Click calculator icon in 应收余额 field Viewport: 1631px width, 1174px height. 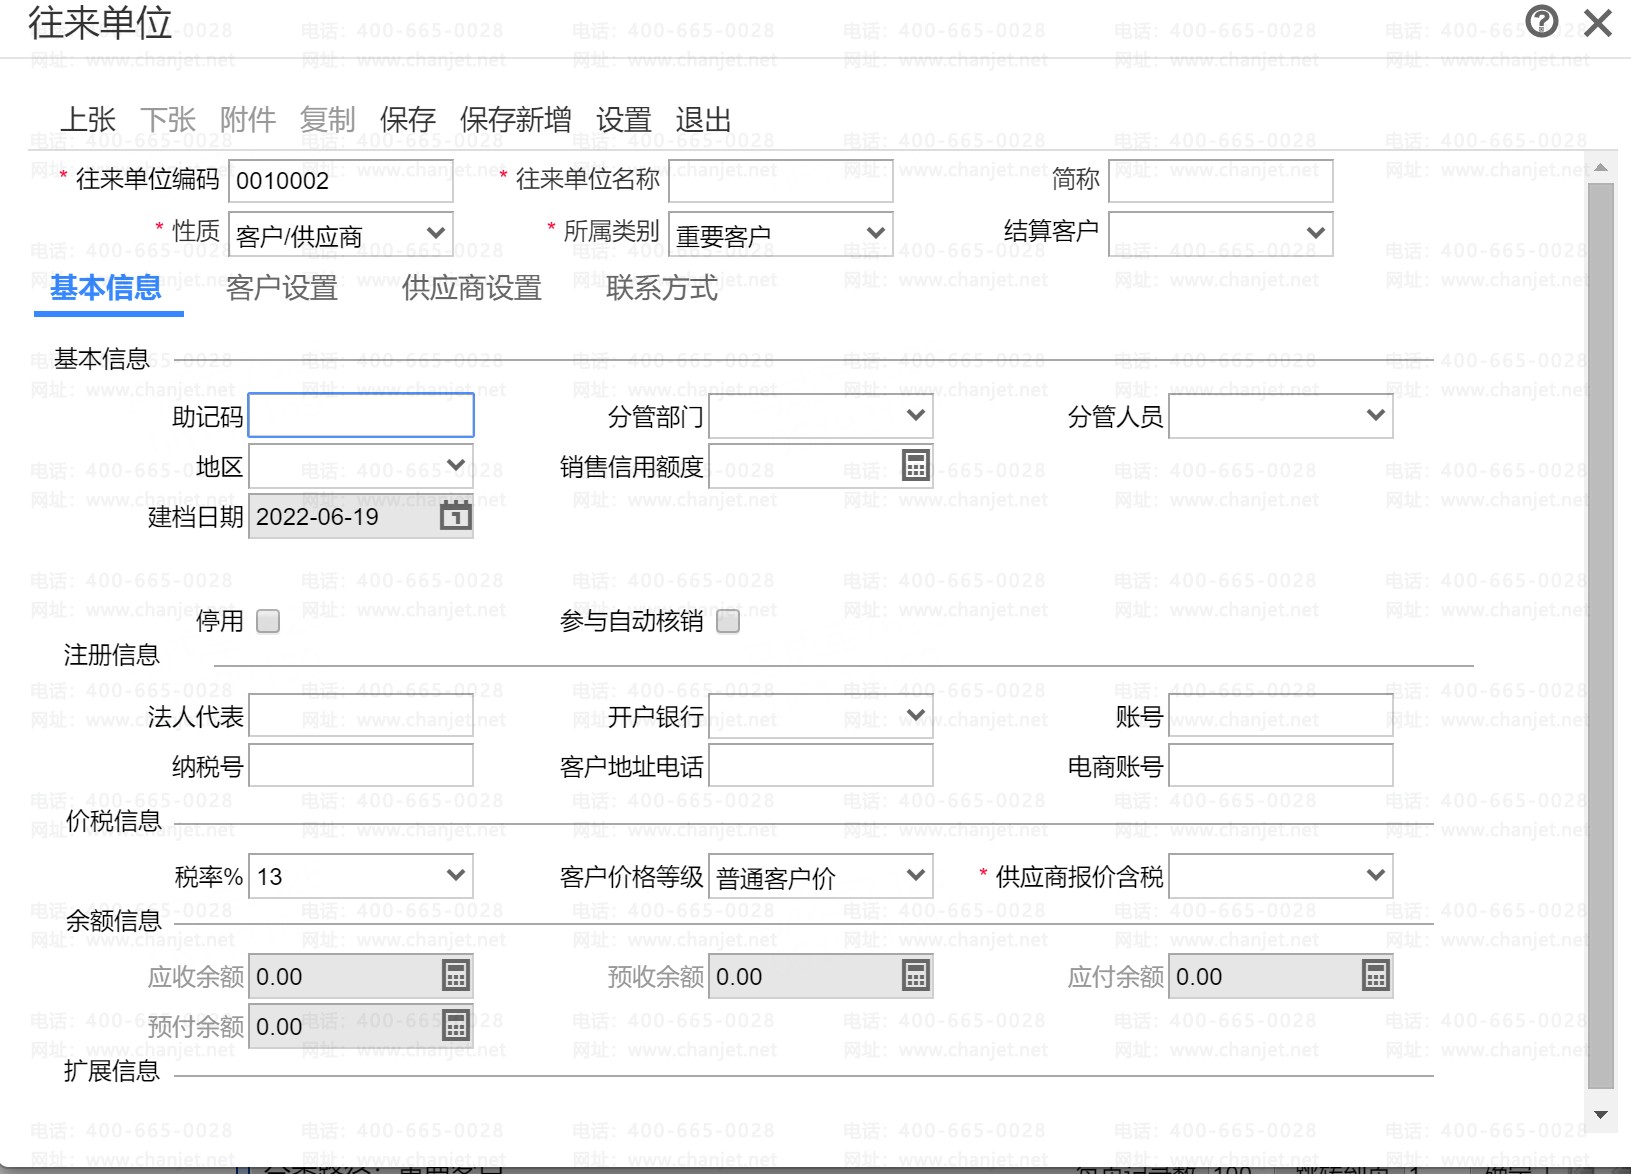click(x=455, y=976)
